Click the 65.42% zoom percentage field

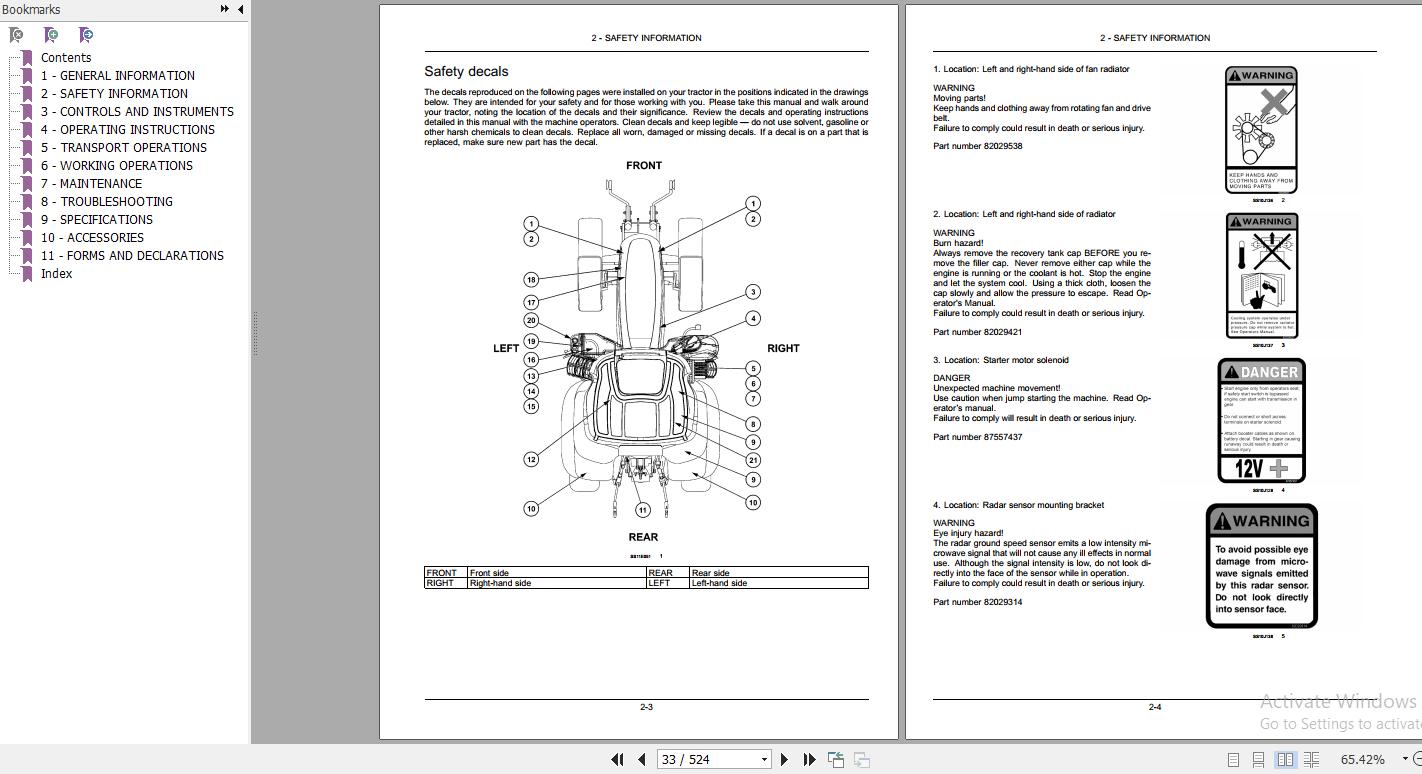click(1362, 760)
